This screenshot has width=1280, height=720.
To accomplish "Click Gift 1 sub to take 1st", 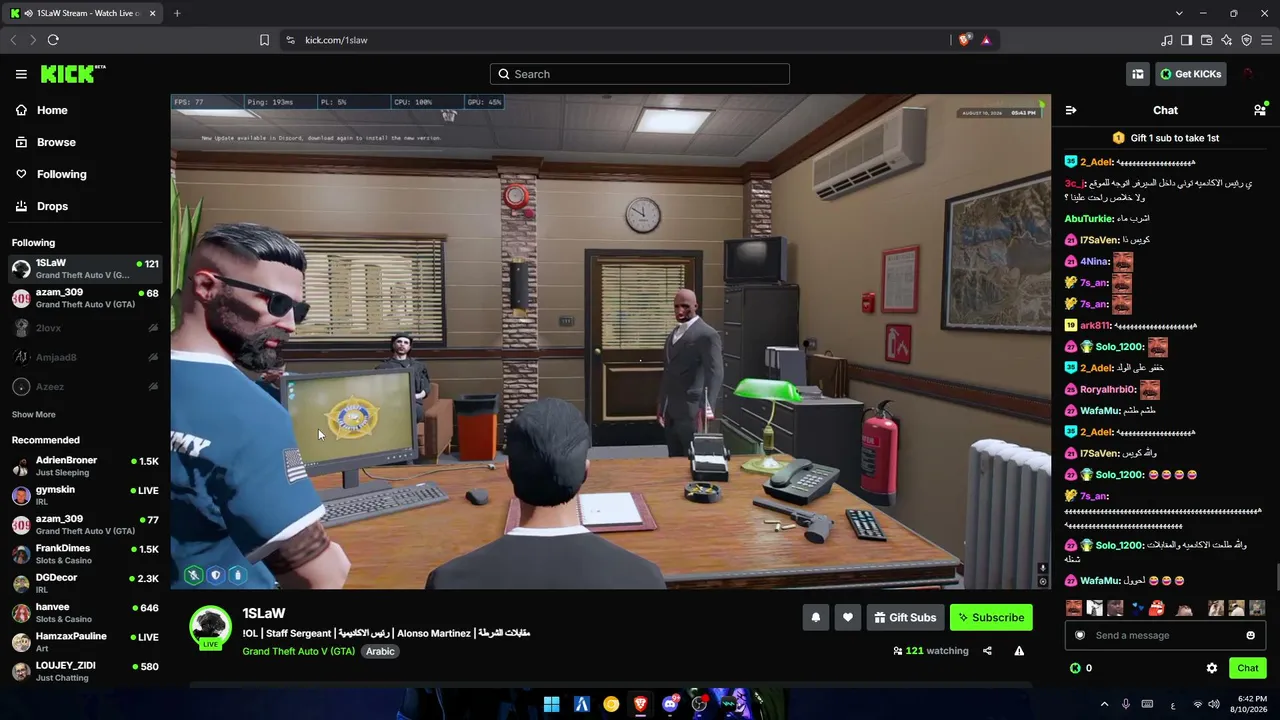I will pos(1165,138).
